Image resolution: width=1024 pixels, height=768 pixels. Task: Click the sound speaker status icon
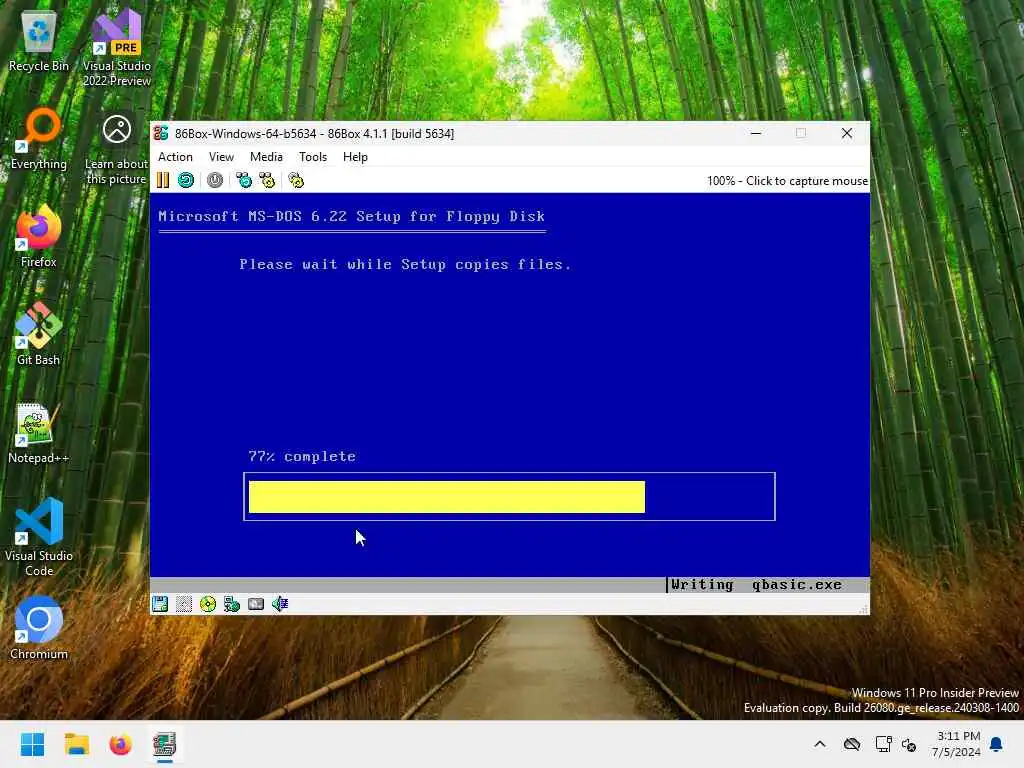[280, 604]
